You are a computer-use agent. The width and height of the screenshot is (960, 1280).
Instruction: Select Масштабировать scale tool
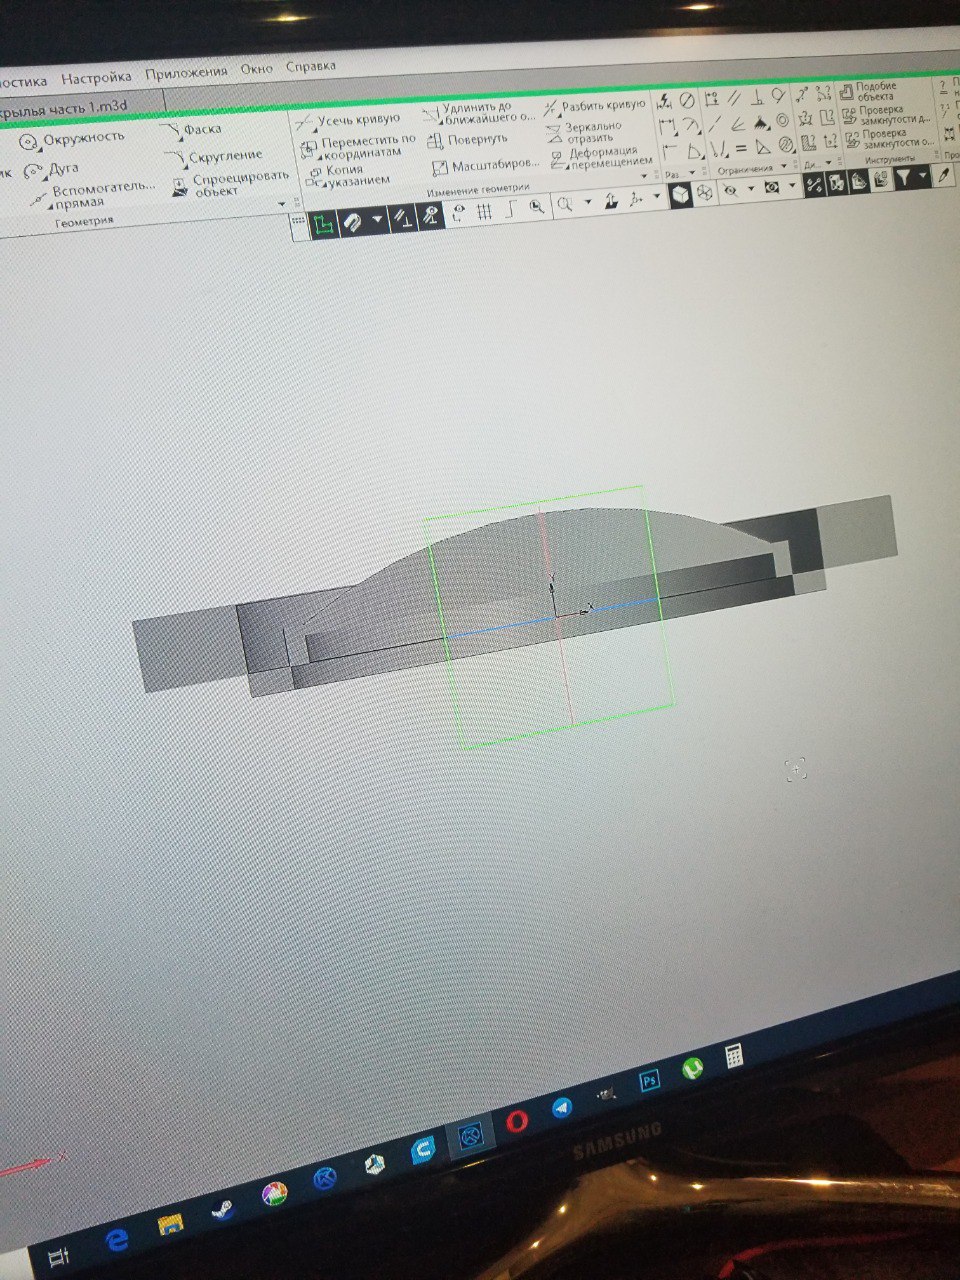coord(485,166)
